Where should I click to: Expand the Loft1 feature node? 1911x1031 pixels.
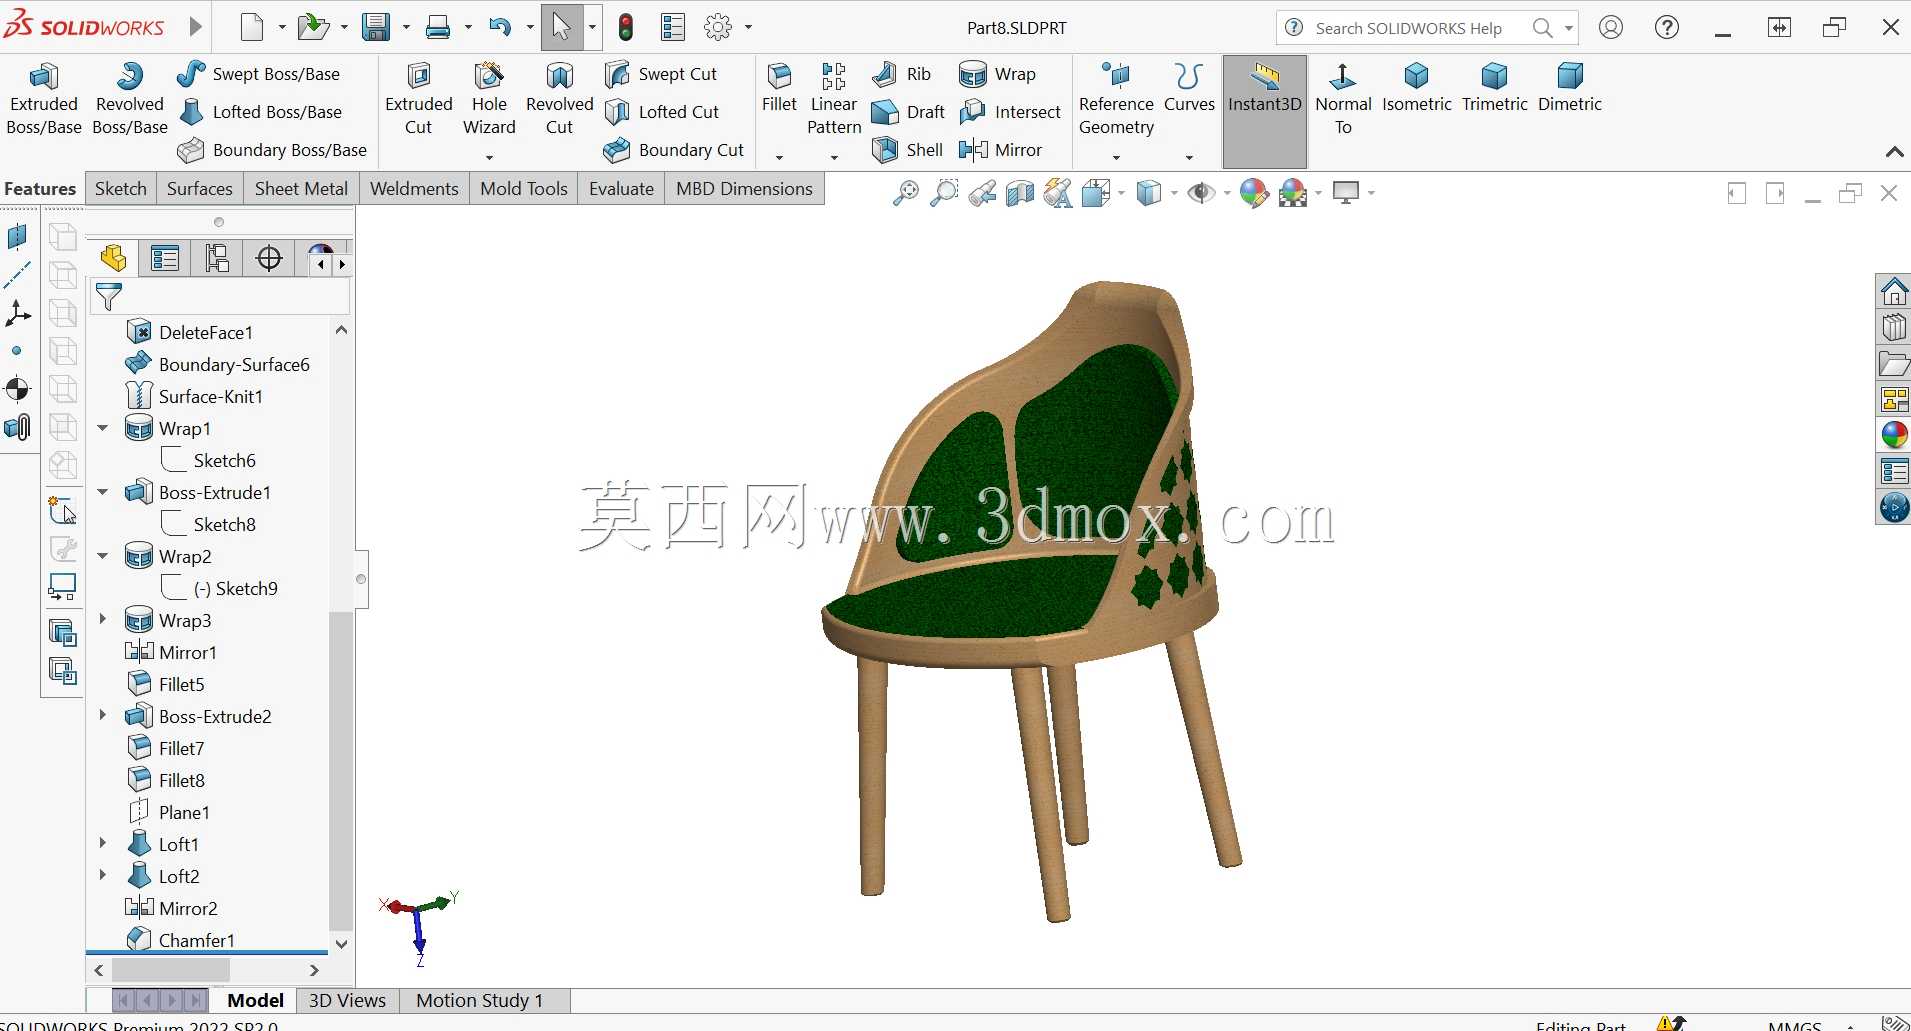(103, 844)
